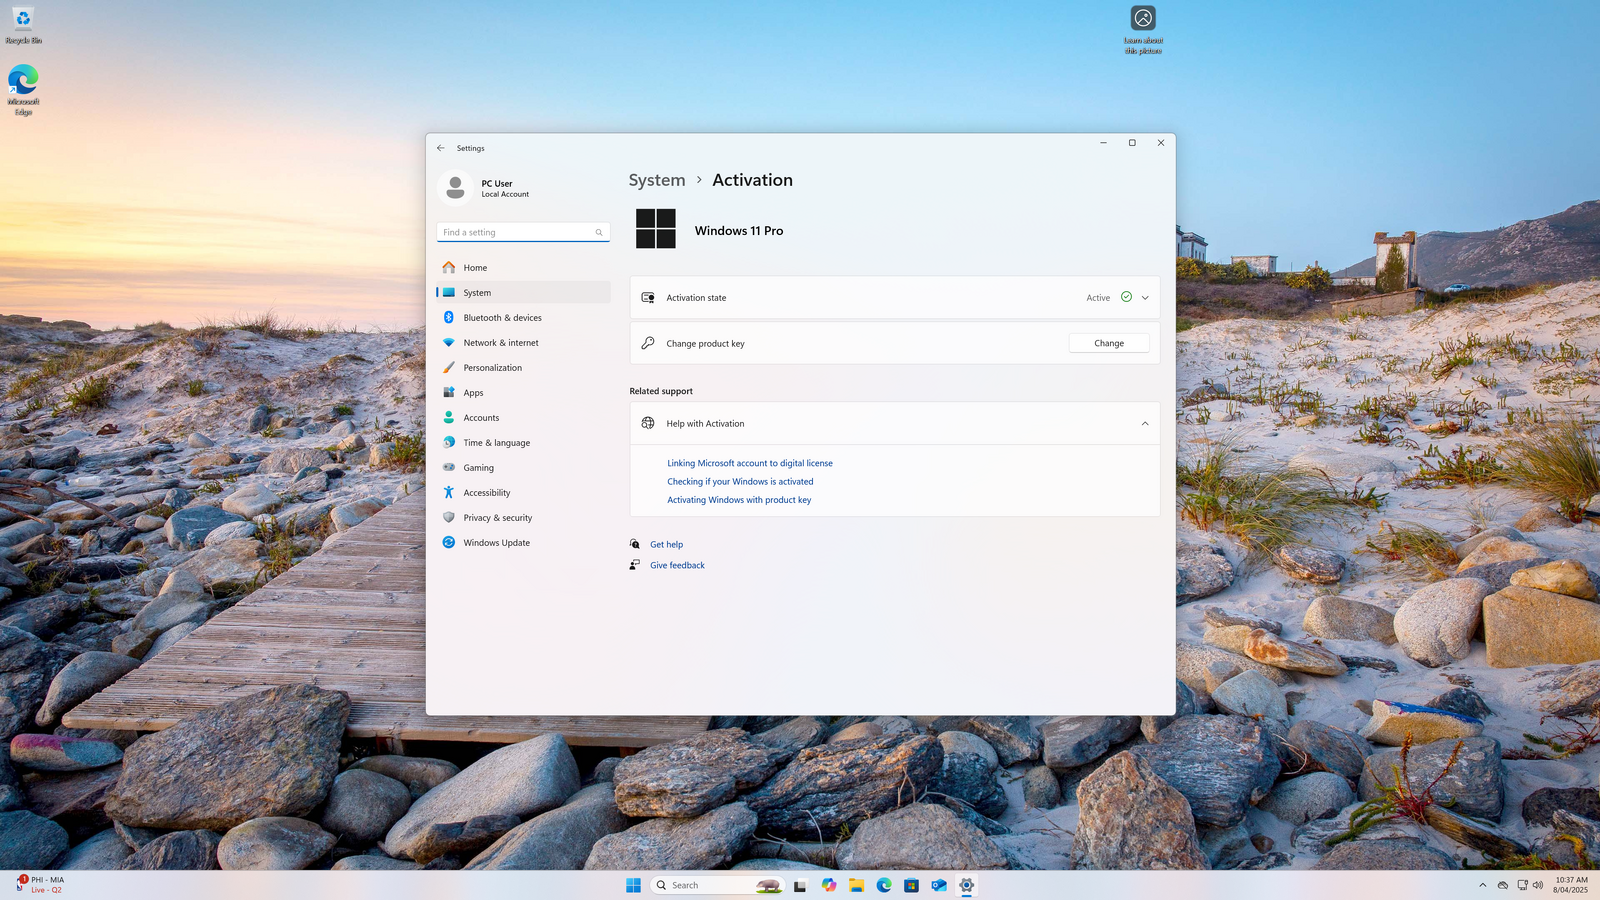1600x900 pixels.
Task: Click the Settings gear taskbar icon
Action: pos(966,885)
